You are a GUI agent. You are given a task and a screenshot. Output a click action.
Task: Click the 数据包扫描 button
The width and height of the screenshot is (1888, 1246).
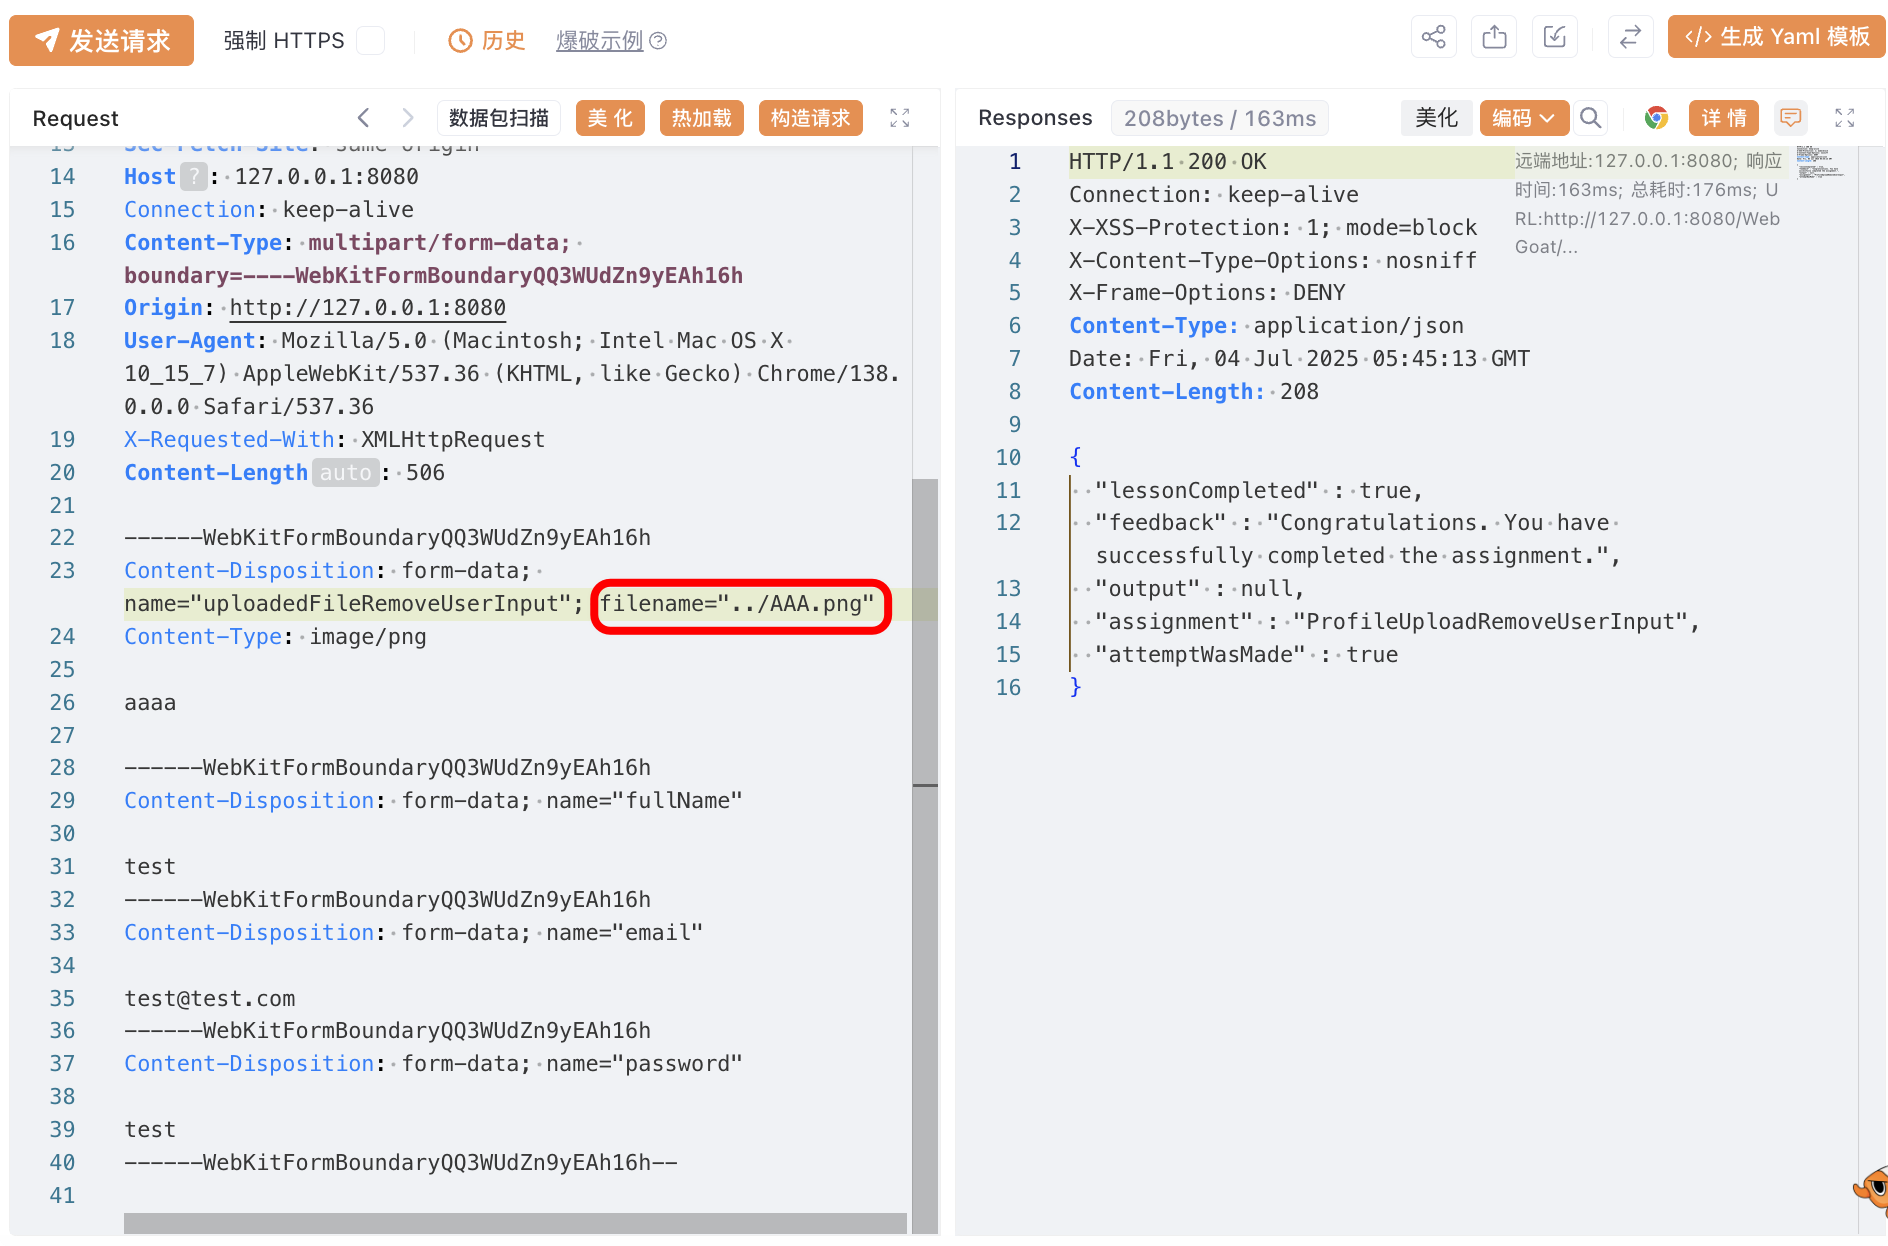(x=499, y=118)
